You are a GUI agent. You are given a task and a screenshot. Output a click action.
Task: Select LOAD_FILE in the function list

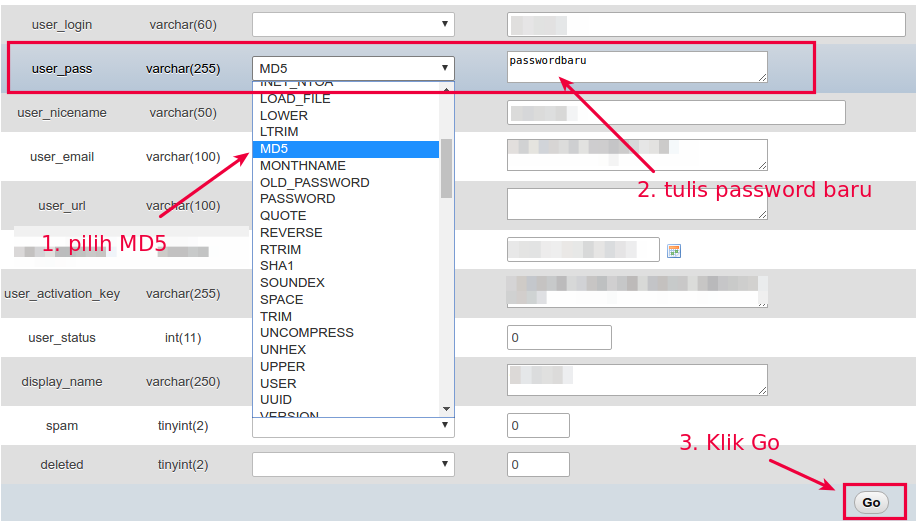pyautogui.click(x=295, y=99)
